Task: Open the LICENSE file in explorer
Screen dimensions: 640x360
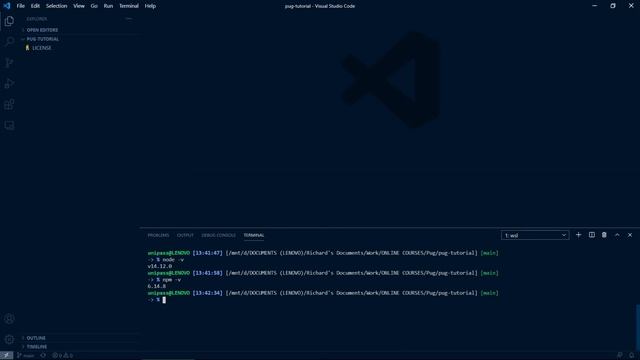Action: pyautogui.click(x=42, y=48)
